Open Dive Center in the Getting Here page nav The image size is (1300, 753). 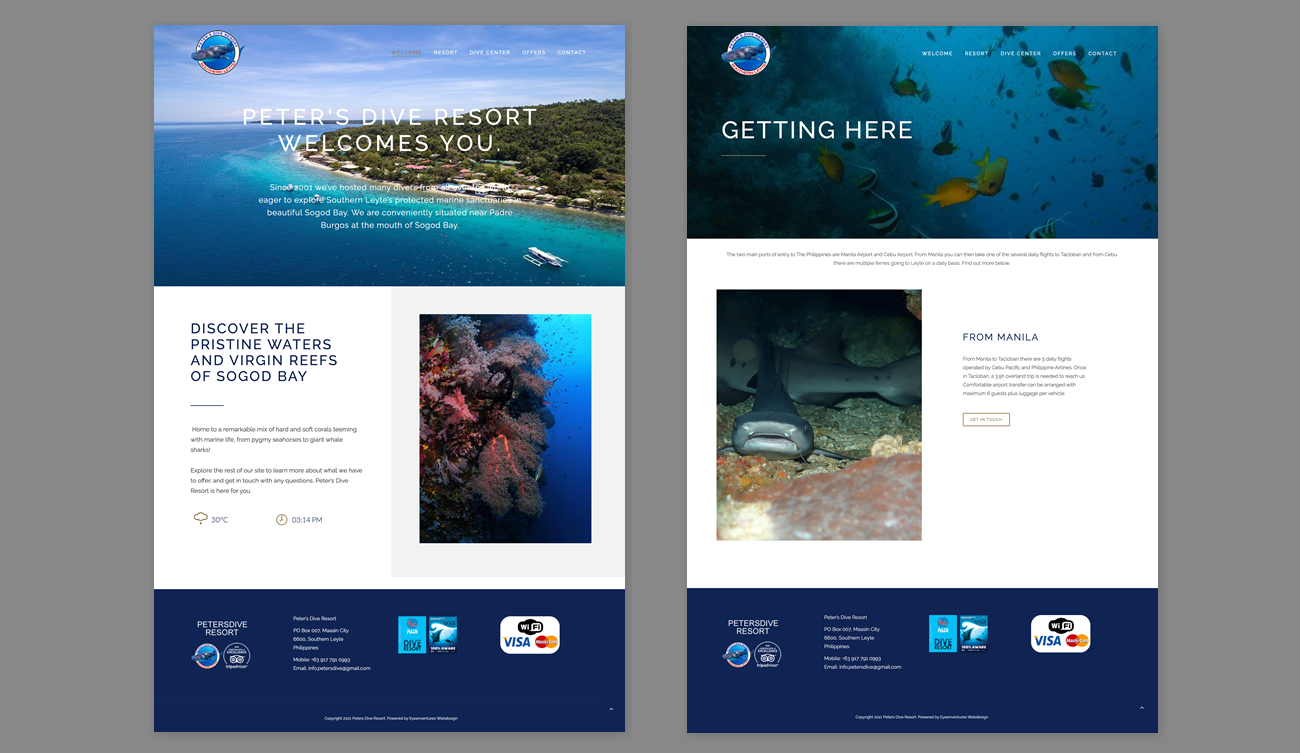coord(1020,54)
